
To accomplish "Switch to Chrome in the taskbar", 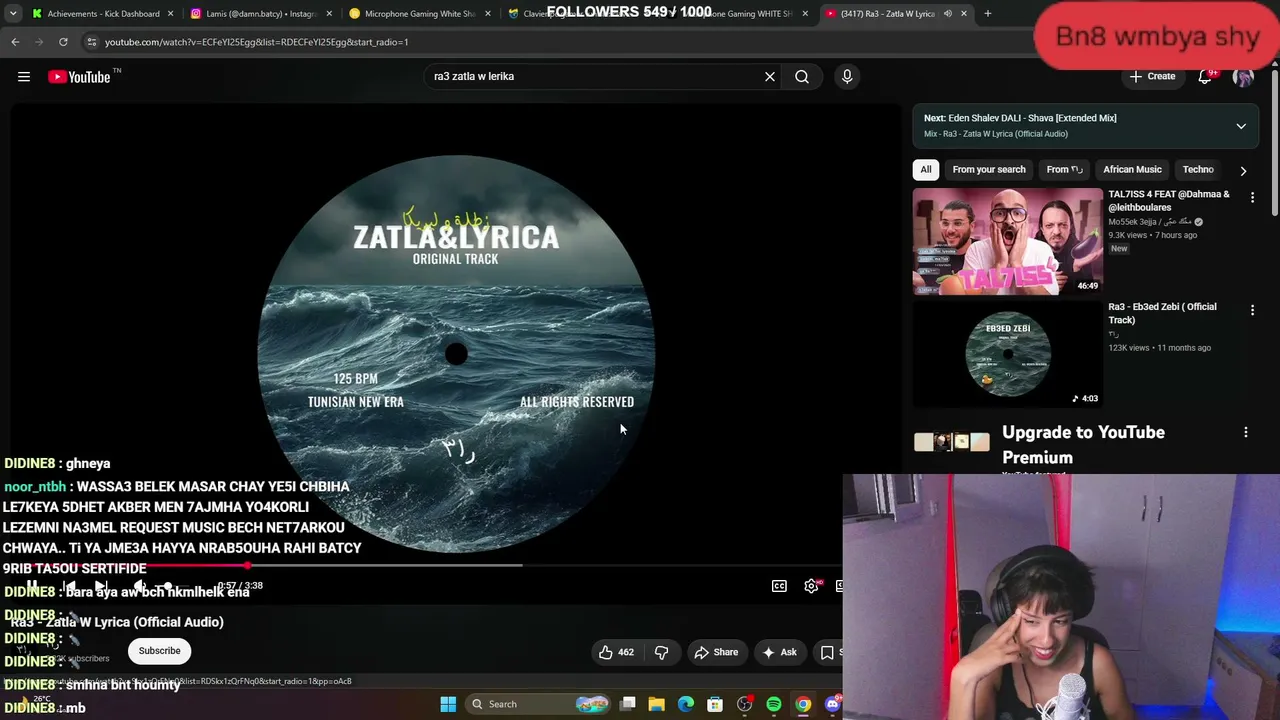I will click(x=803, y=704).
